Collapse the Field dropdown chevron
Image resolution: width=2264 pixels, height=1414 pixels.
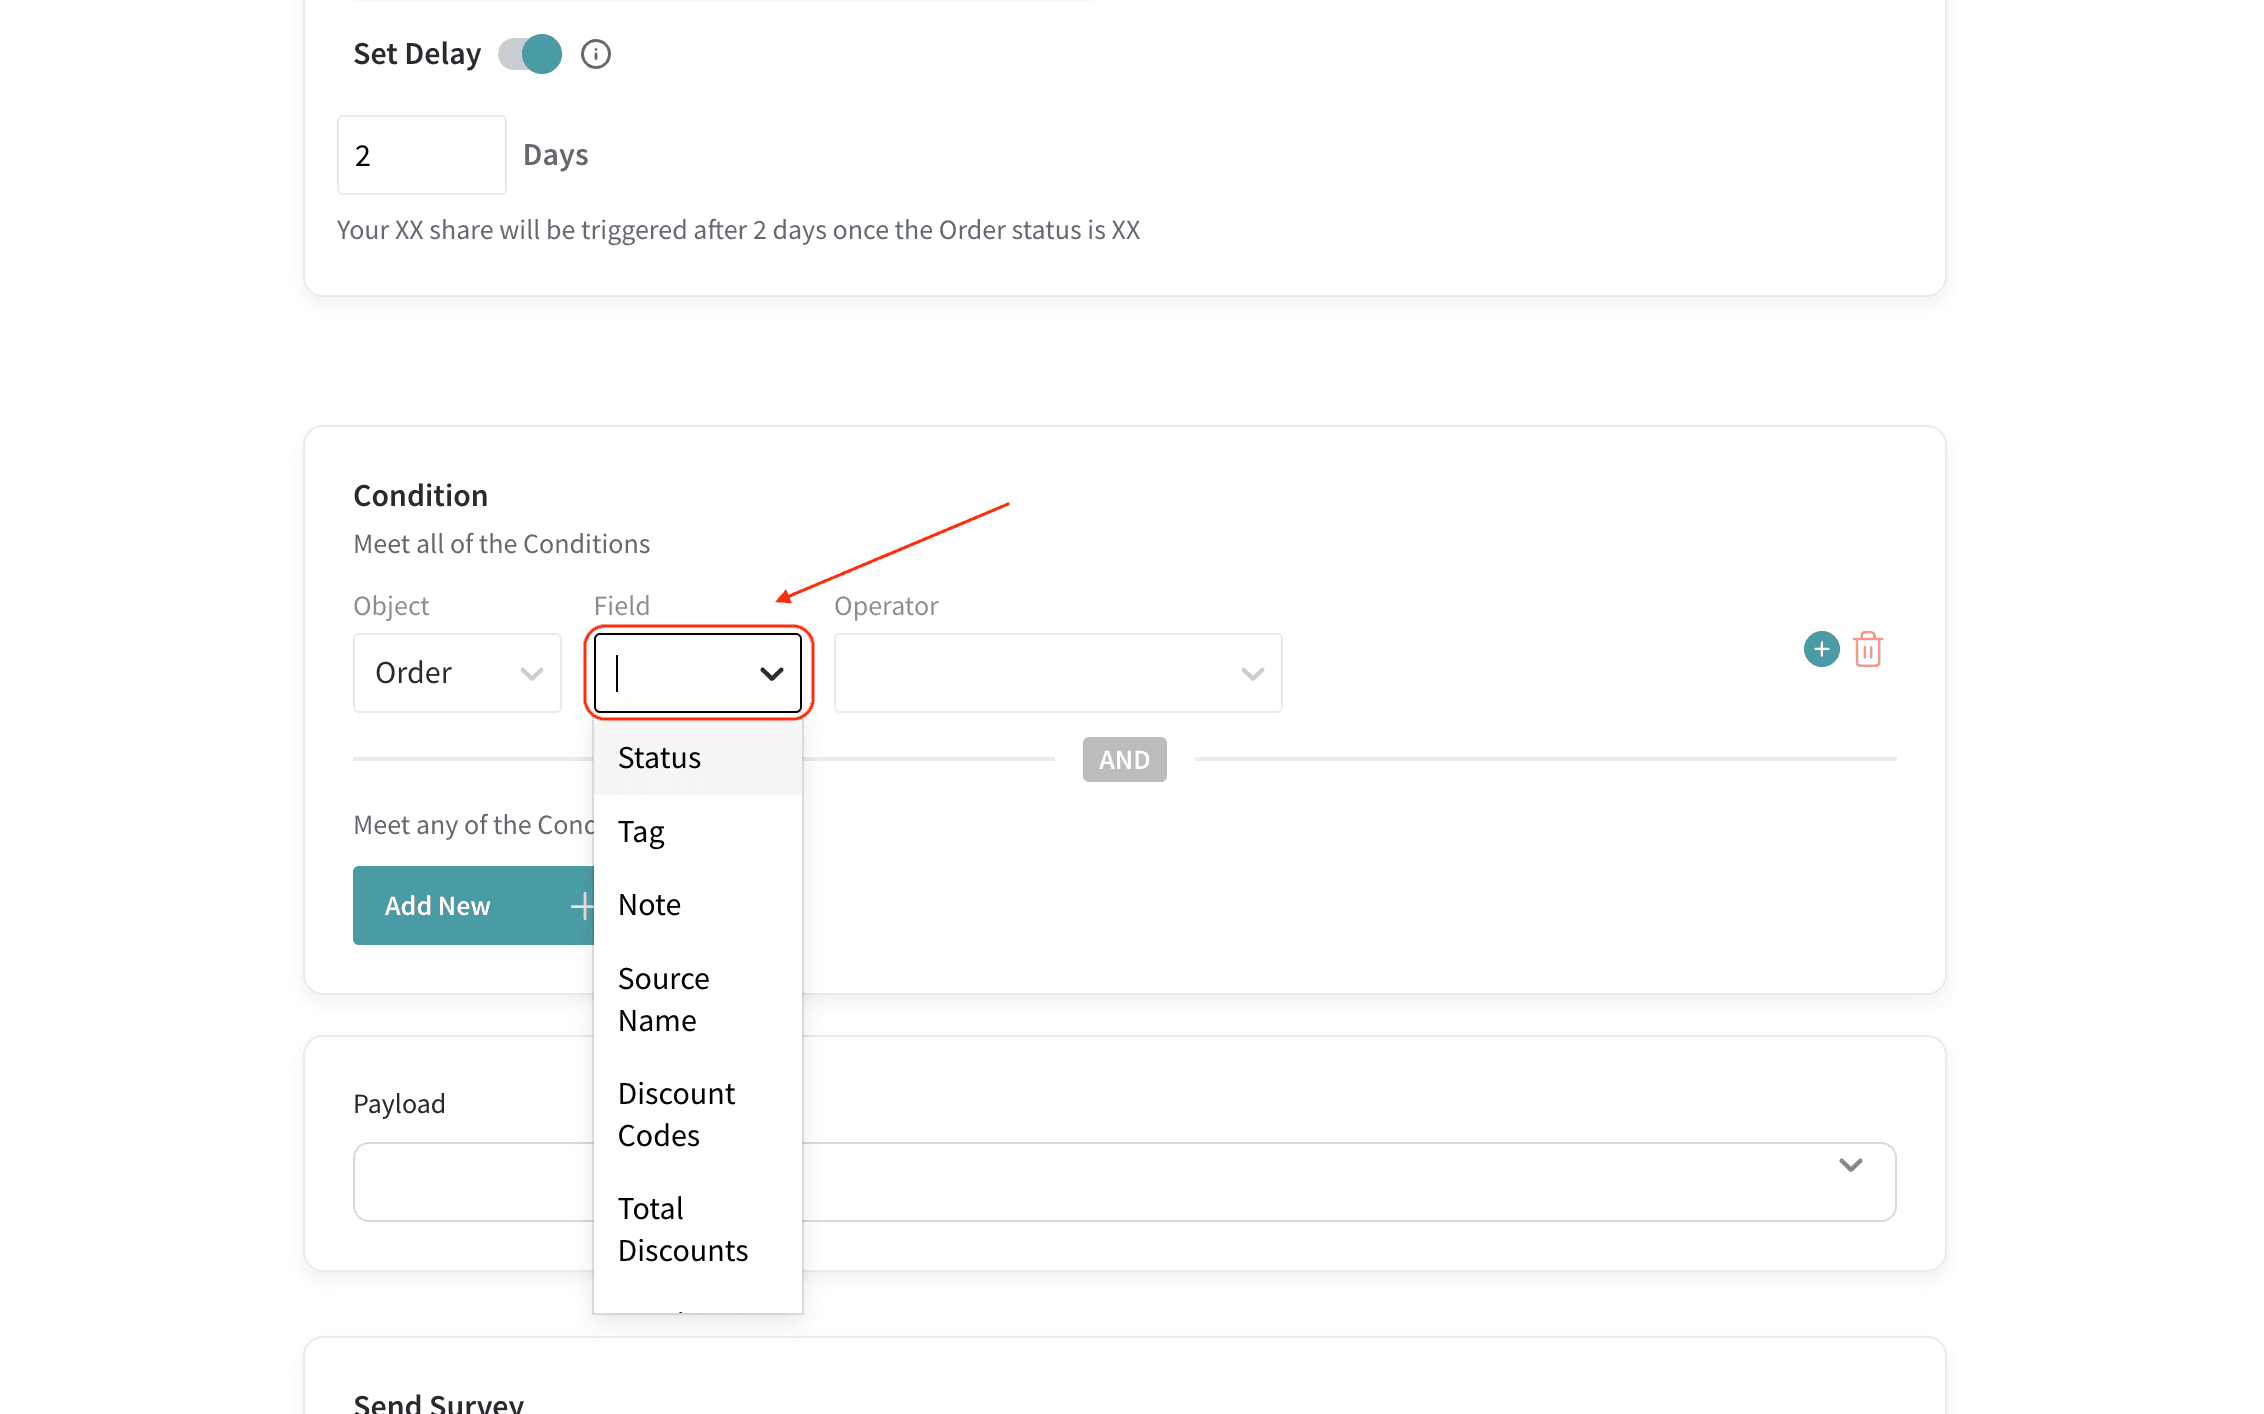point(771,674)
